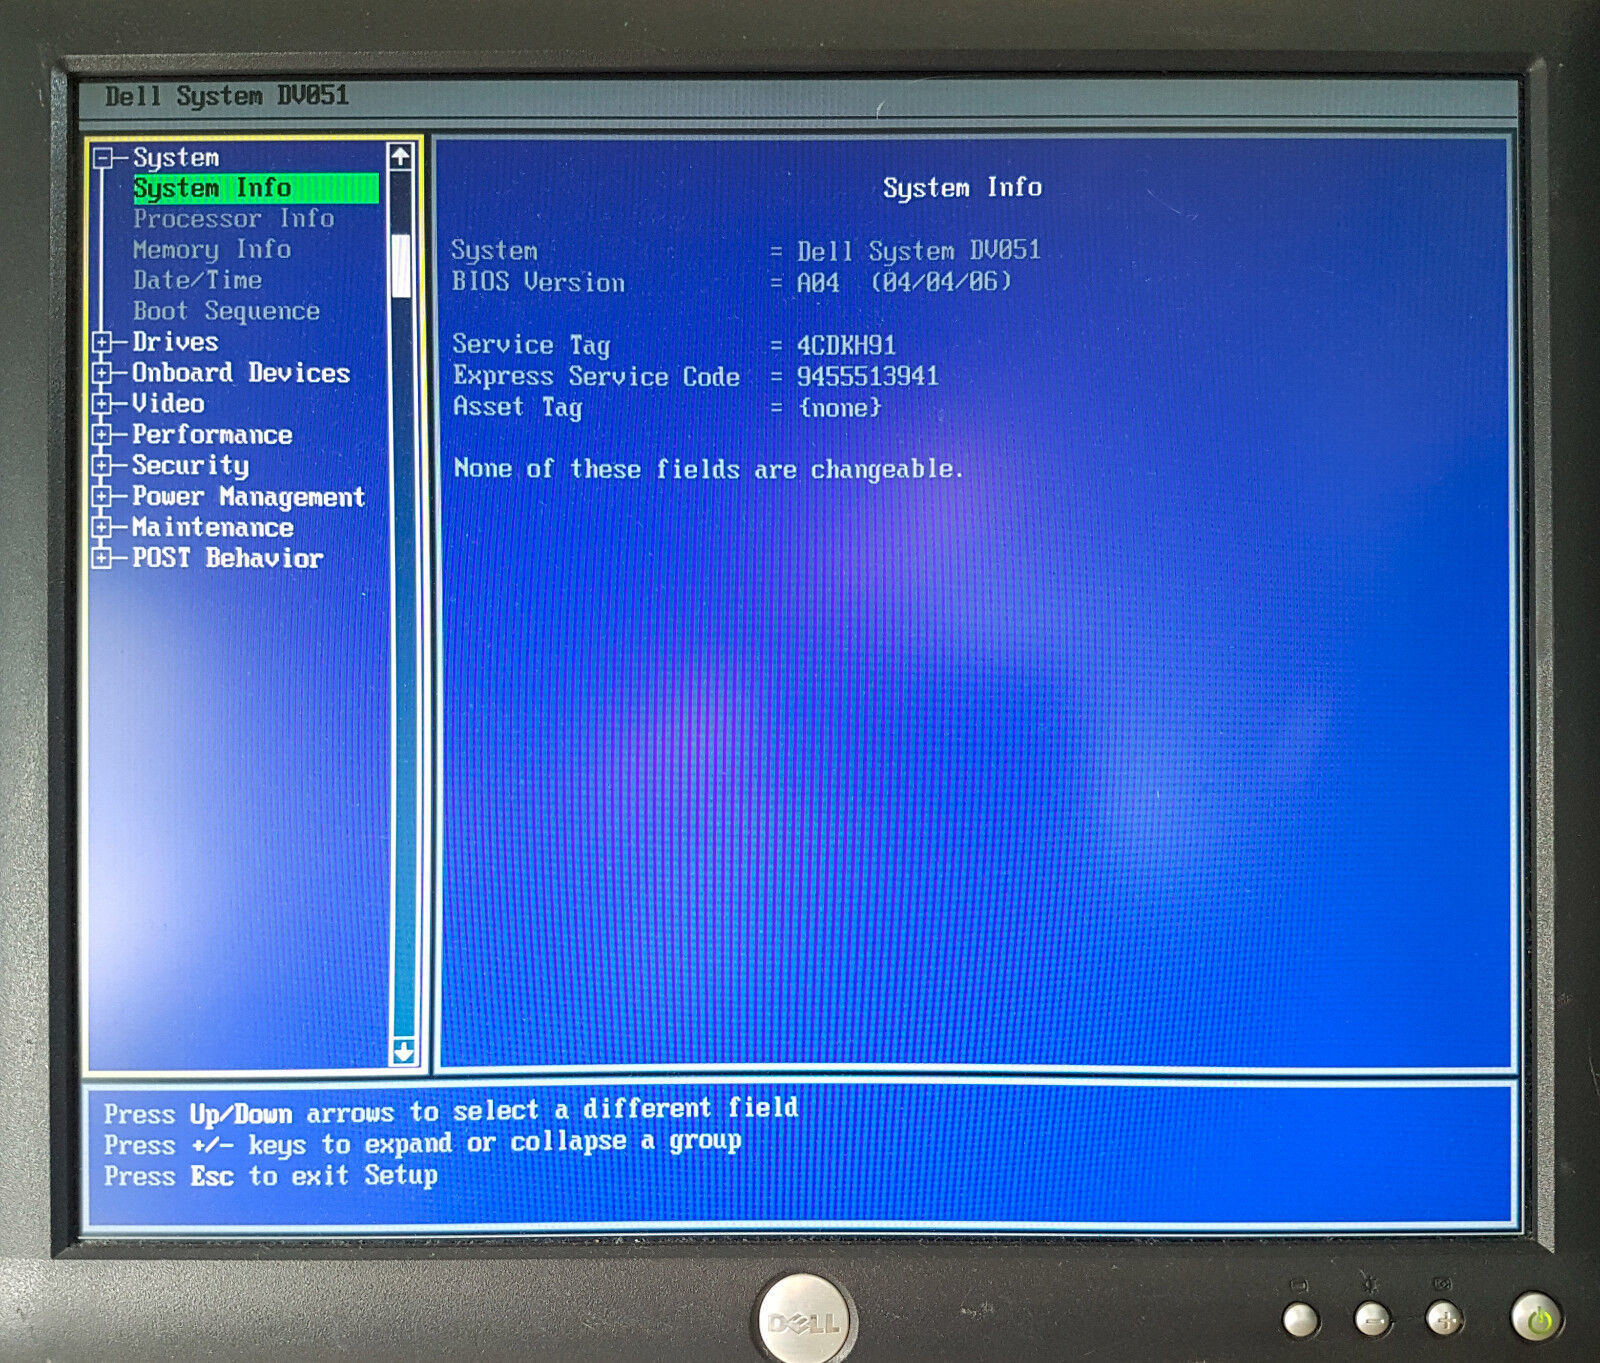Click the scroll down arrow in the tree
Image resolution: width=1600 pixels, height=1363 pixels.
[403, 1051]
